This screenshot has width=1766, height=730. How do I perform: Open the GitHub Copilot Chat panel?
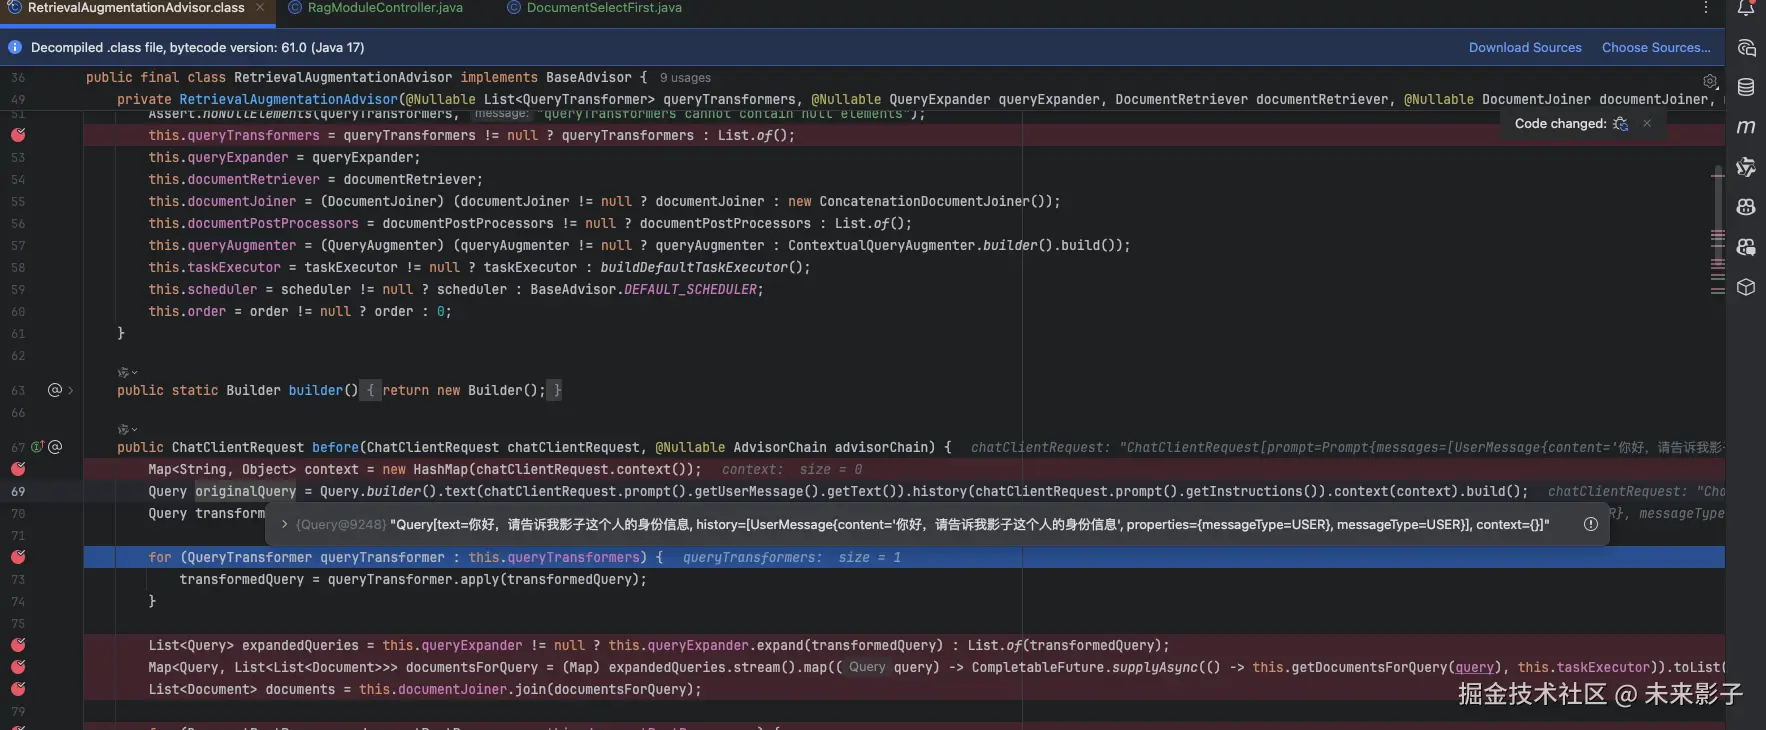pyautogui.click(x=1746, y=247)
